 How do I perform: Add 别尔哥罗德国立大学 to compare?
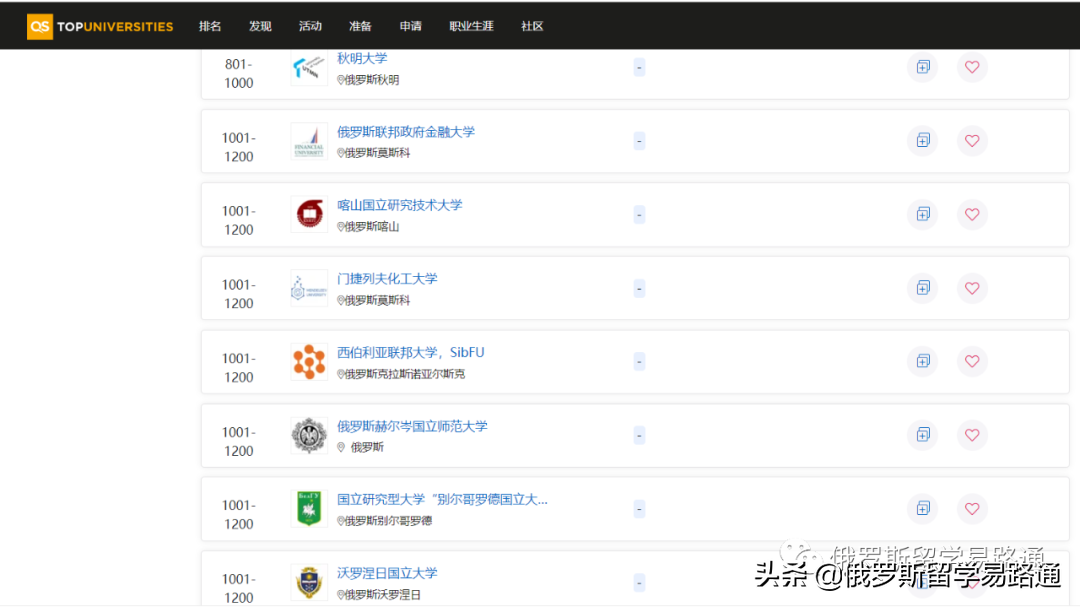[923, 508]
